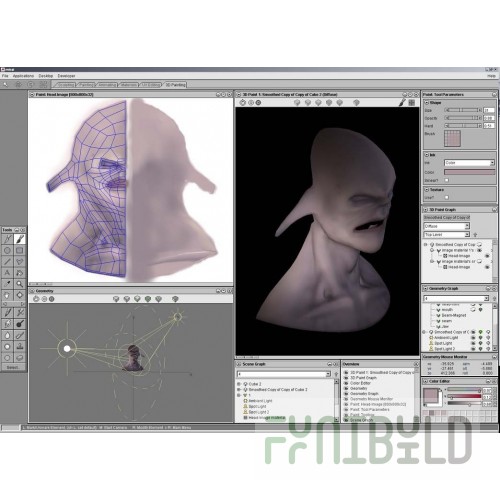
Task: Click up-arrow beside Geometry Graph dropdown
Action: (494, 298)
